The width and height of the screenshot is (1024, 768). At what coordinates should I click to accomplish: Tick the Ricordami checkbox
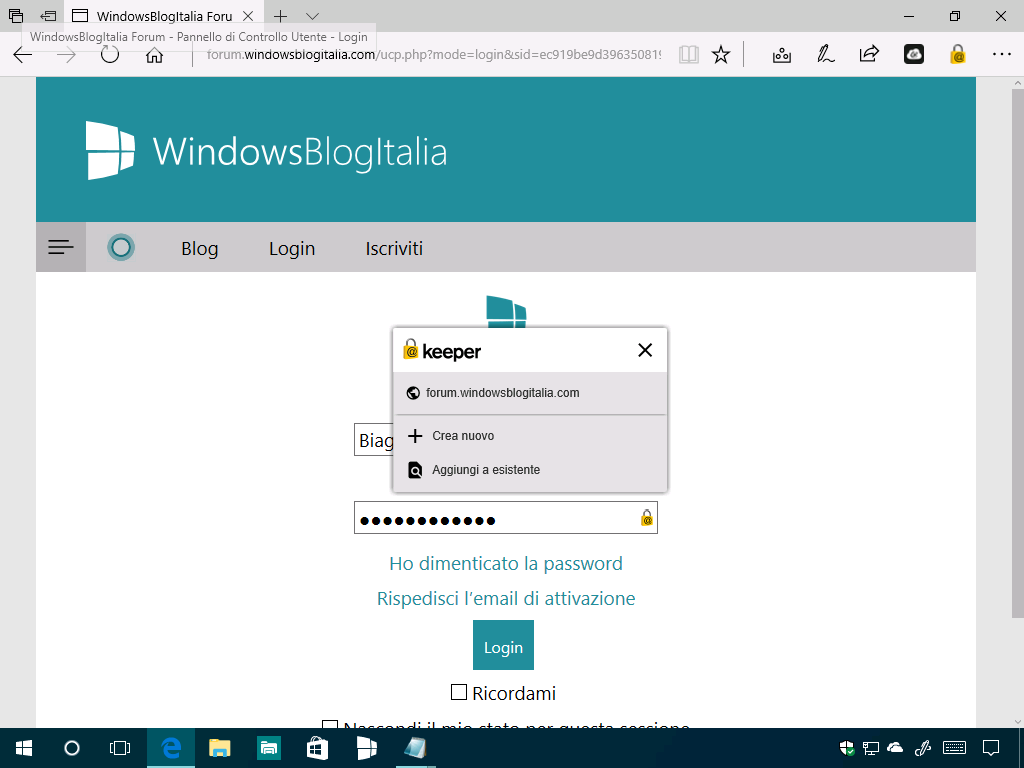point(459,692)
